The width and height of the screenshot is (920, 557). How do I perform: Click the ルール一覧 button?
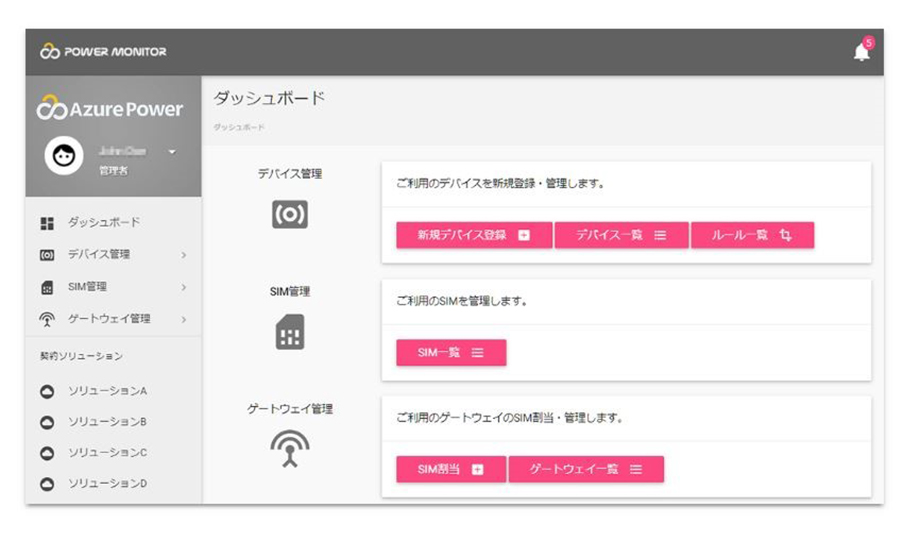point(752,235)
